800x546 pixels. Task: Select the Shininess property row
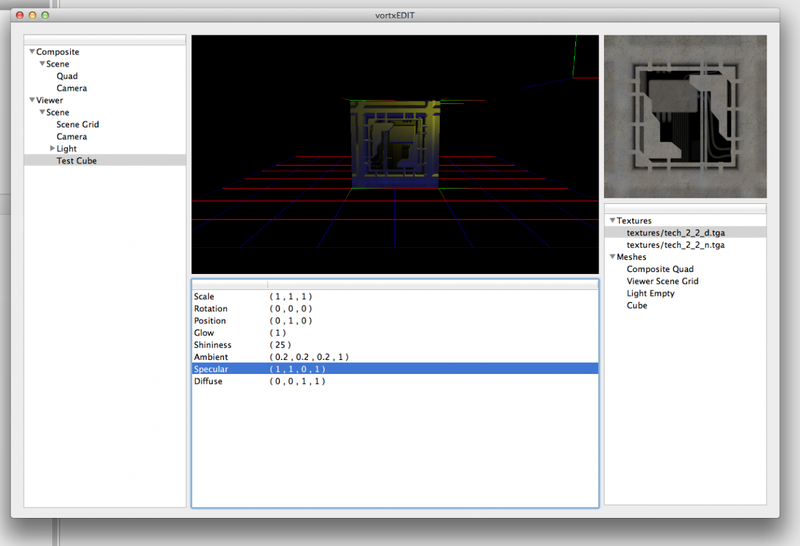395,345
